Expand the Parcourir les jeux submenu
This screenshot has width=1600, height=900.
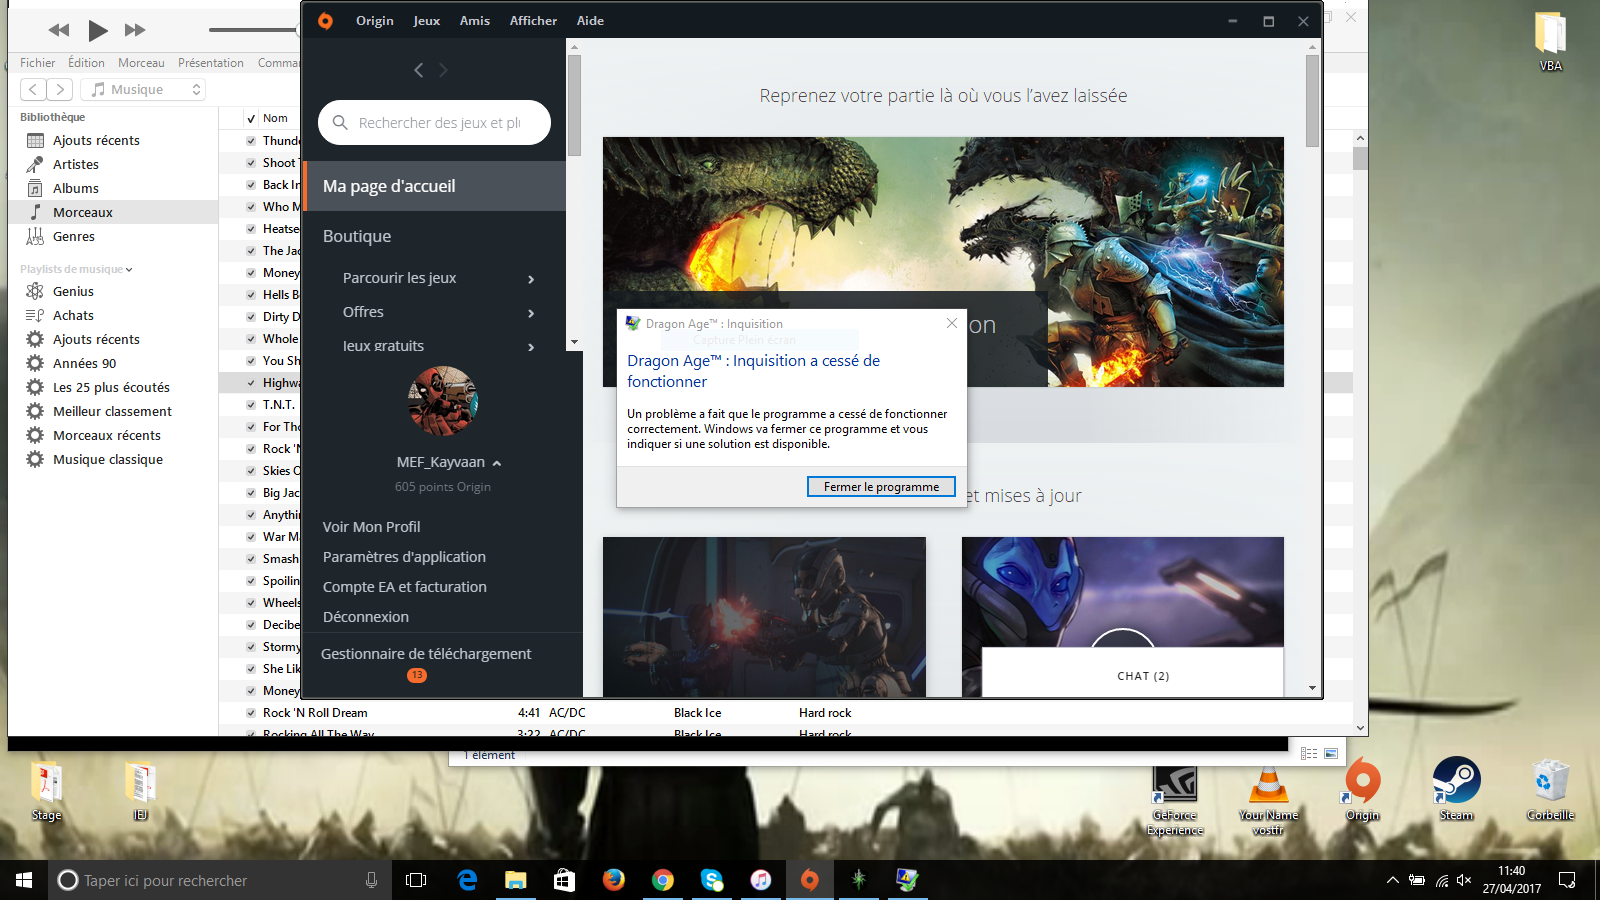pos(531,279)
